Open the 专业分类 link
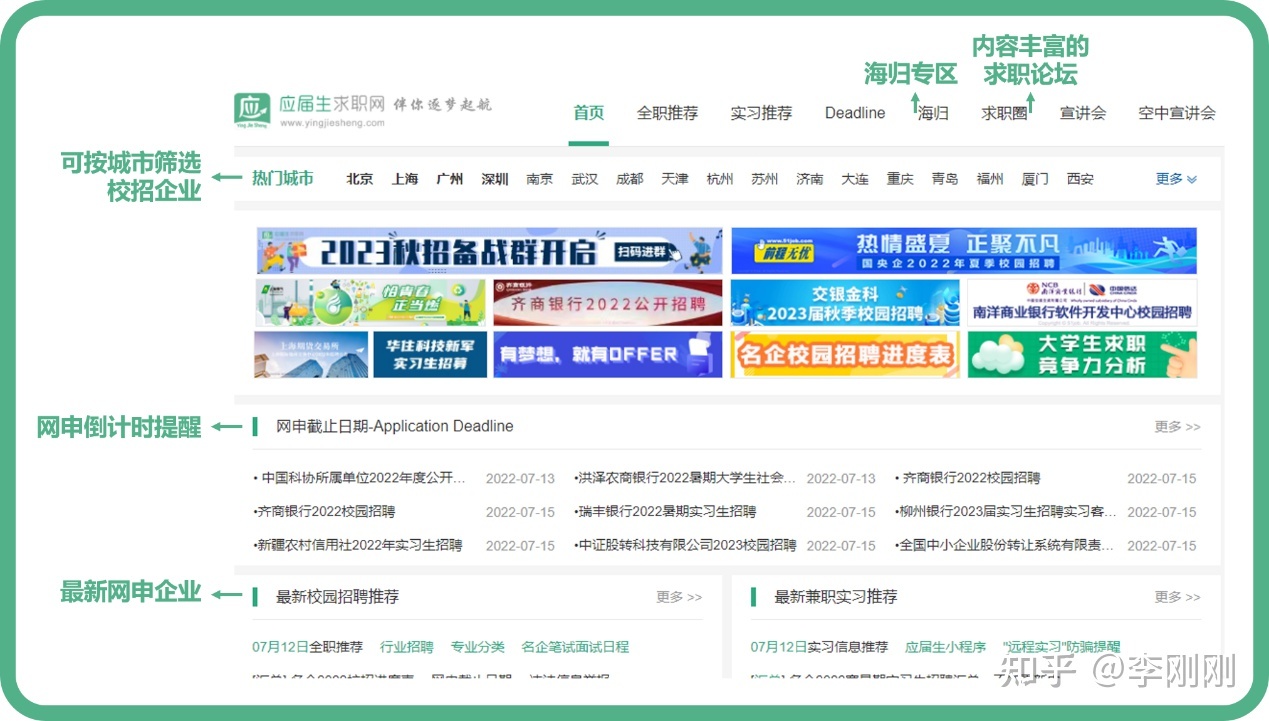Screen dimensions: 1269x721 (x=478, y=647)
